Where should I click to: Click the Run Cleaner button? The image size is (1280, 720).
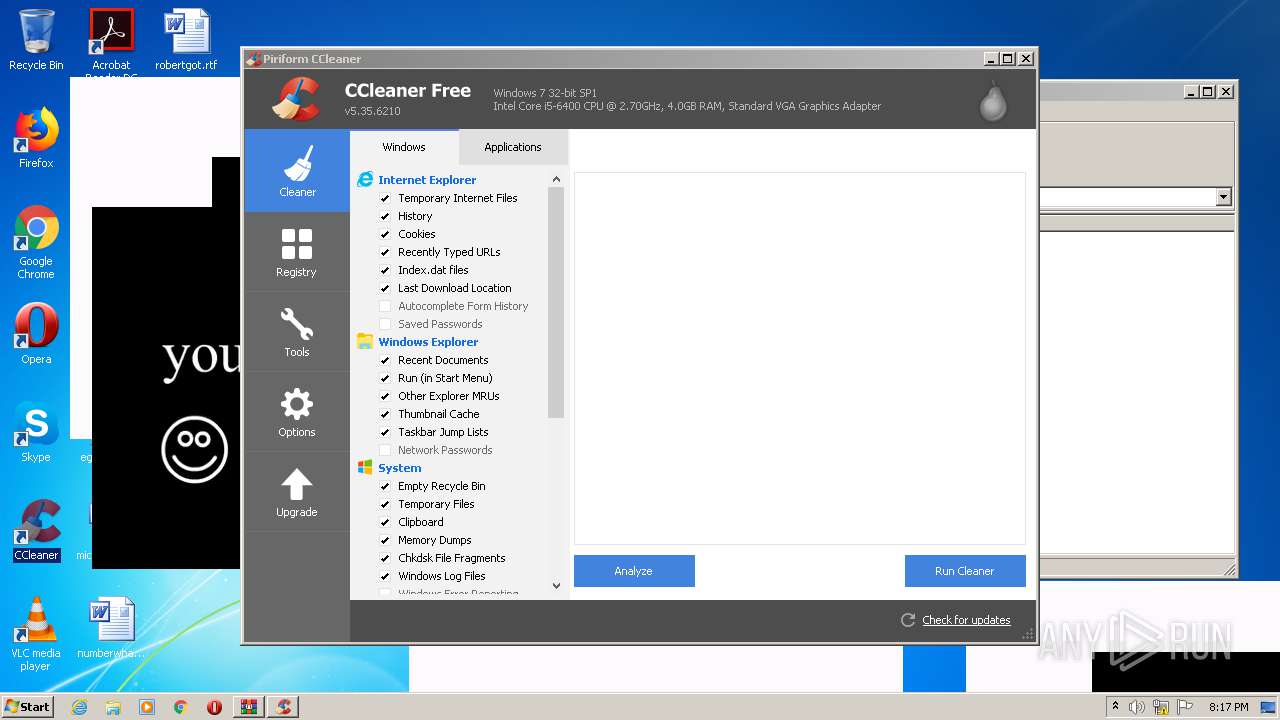965,571
